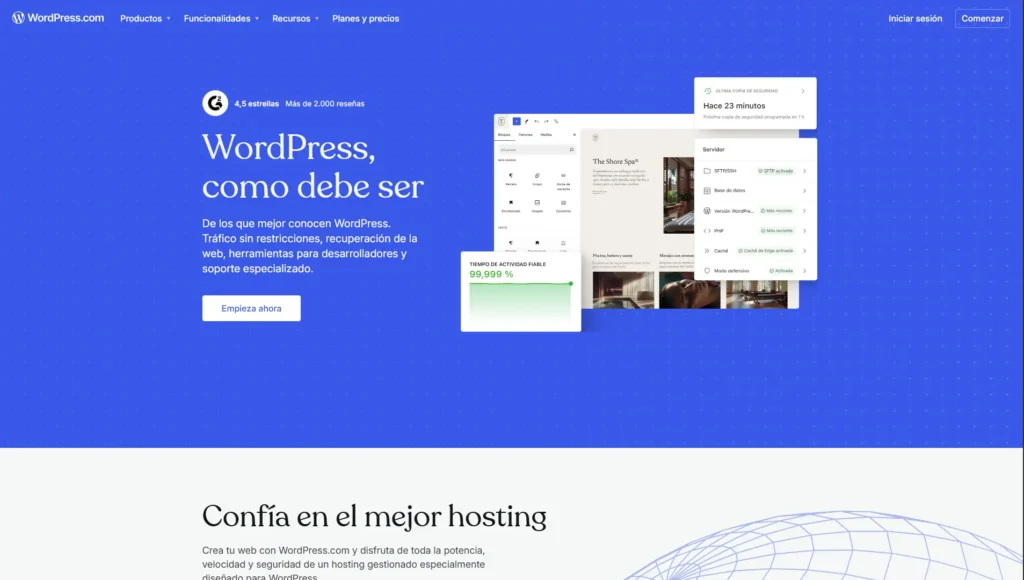Click the Servidor panel heading
Viewport: 1024px width, 580px height.
(713, 150)
